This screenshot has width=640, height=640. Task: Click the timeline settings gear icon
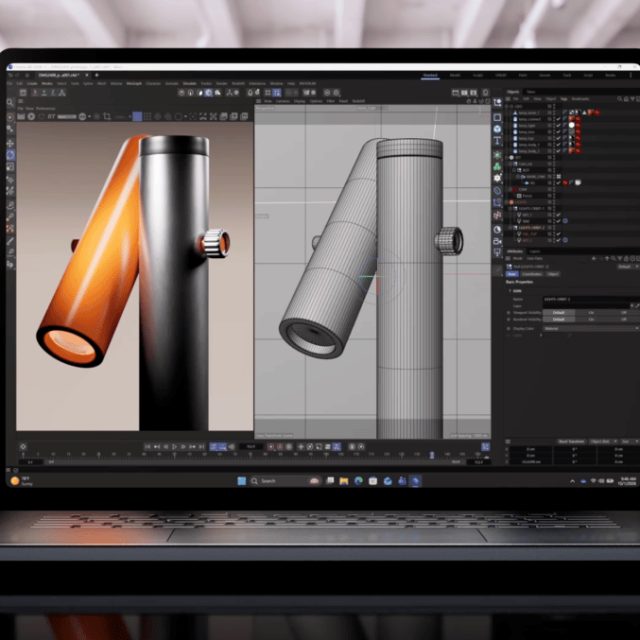point(23,447)
